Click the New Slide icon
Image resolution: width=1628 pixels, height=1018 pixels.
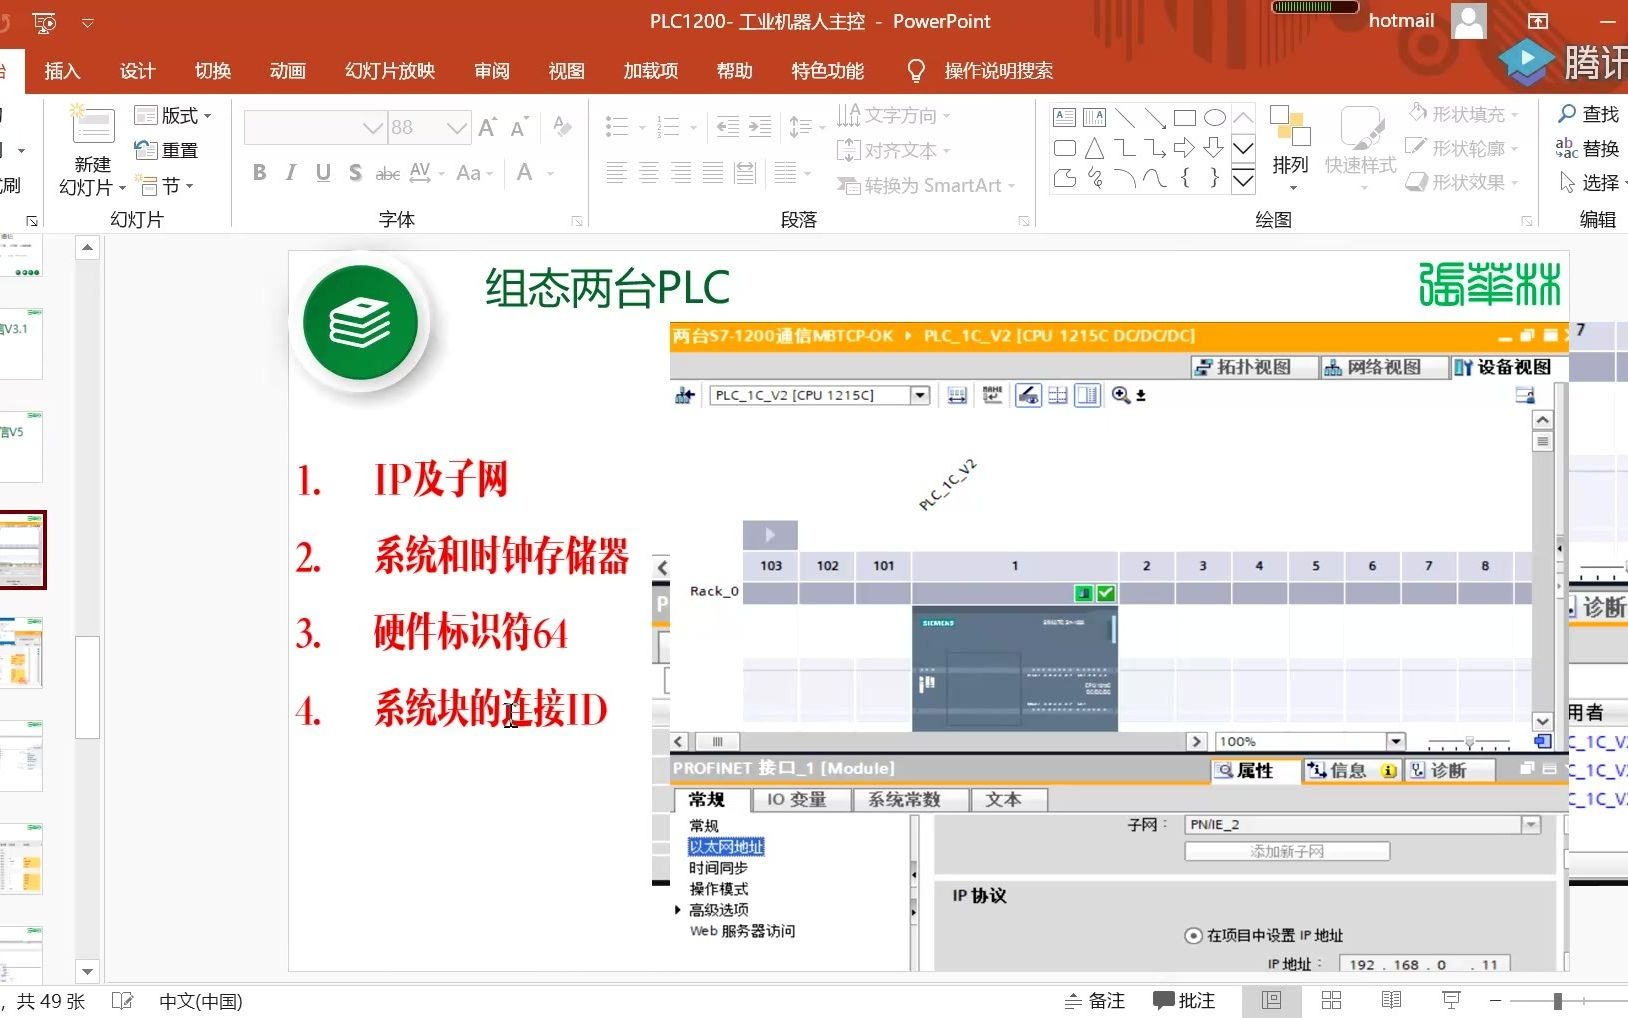92,126
